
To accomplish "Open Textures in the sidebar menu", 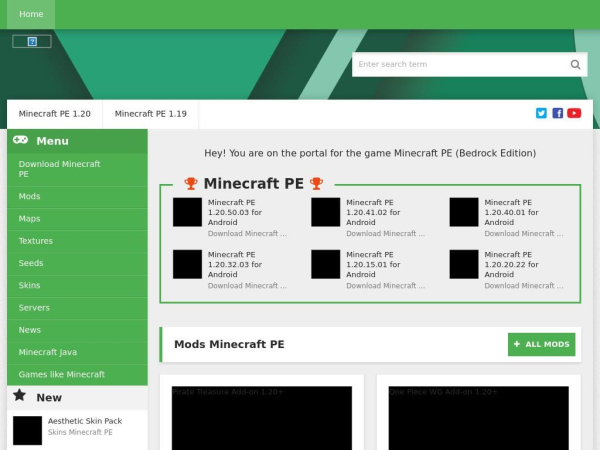I will pyautogui.click(x=77, y=241).
